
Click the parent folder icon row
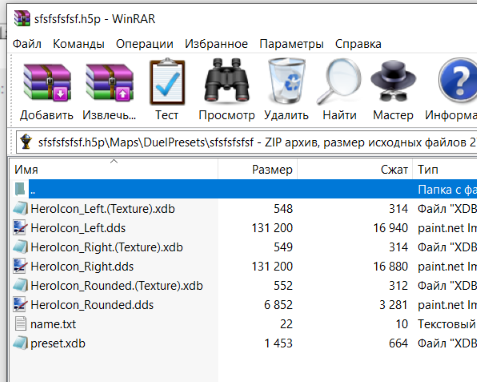point(20,189)
